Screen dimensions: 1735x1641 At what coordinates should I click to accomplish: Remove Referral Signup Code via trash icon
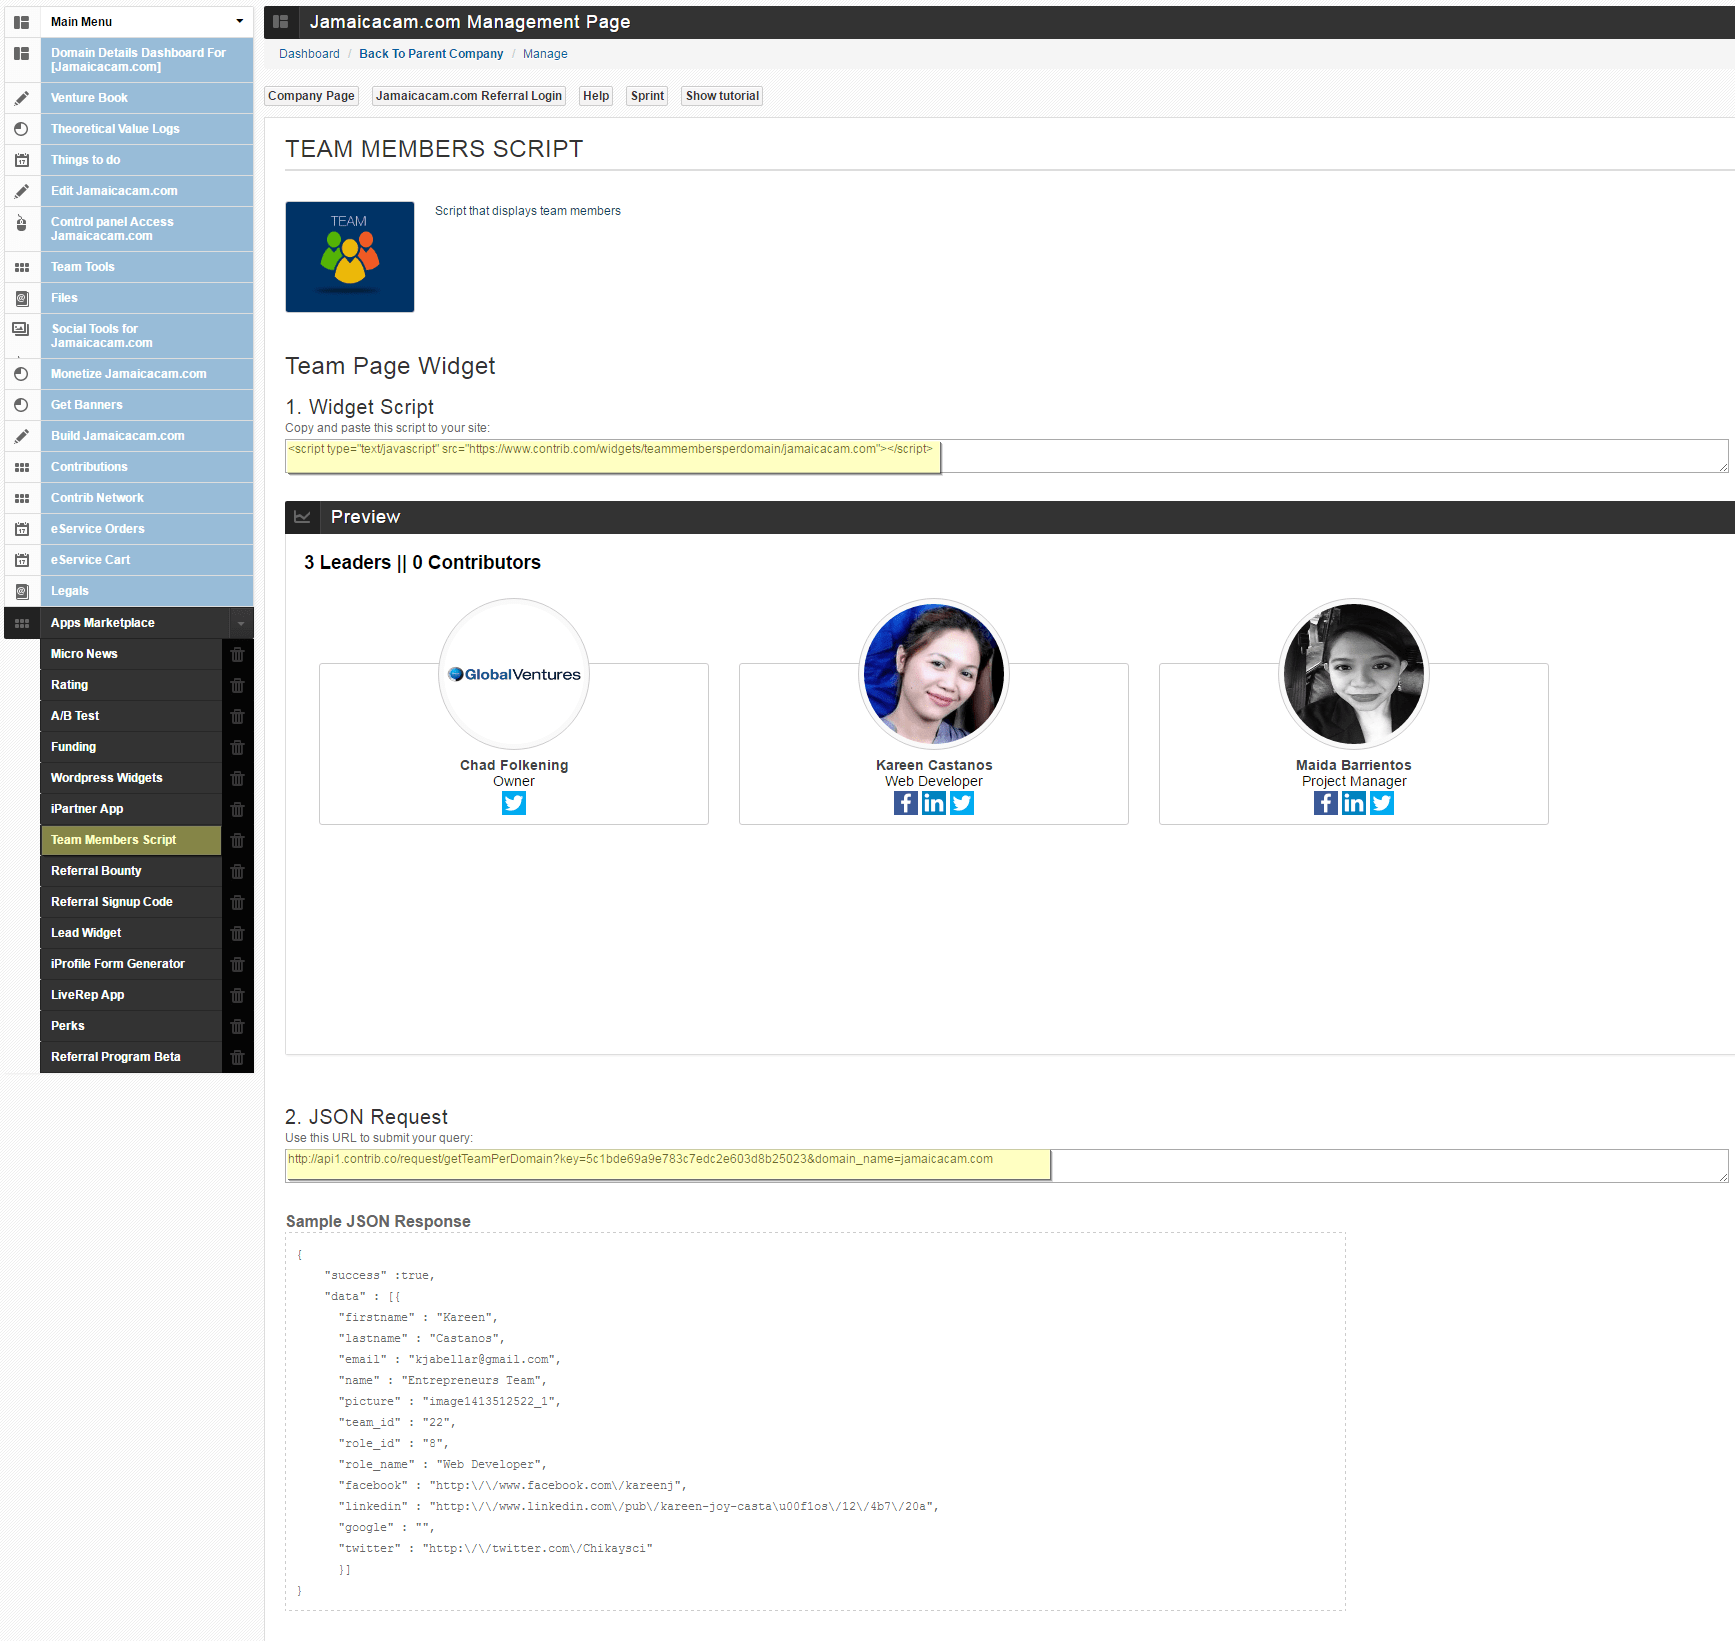click(237, 902)
